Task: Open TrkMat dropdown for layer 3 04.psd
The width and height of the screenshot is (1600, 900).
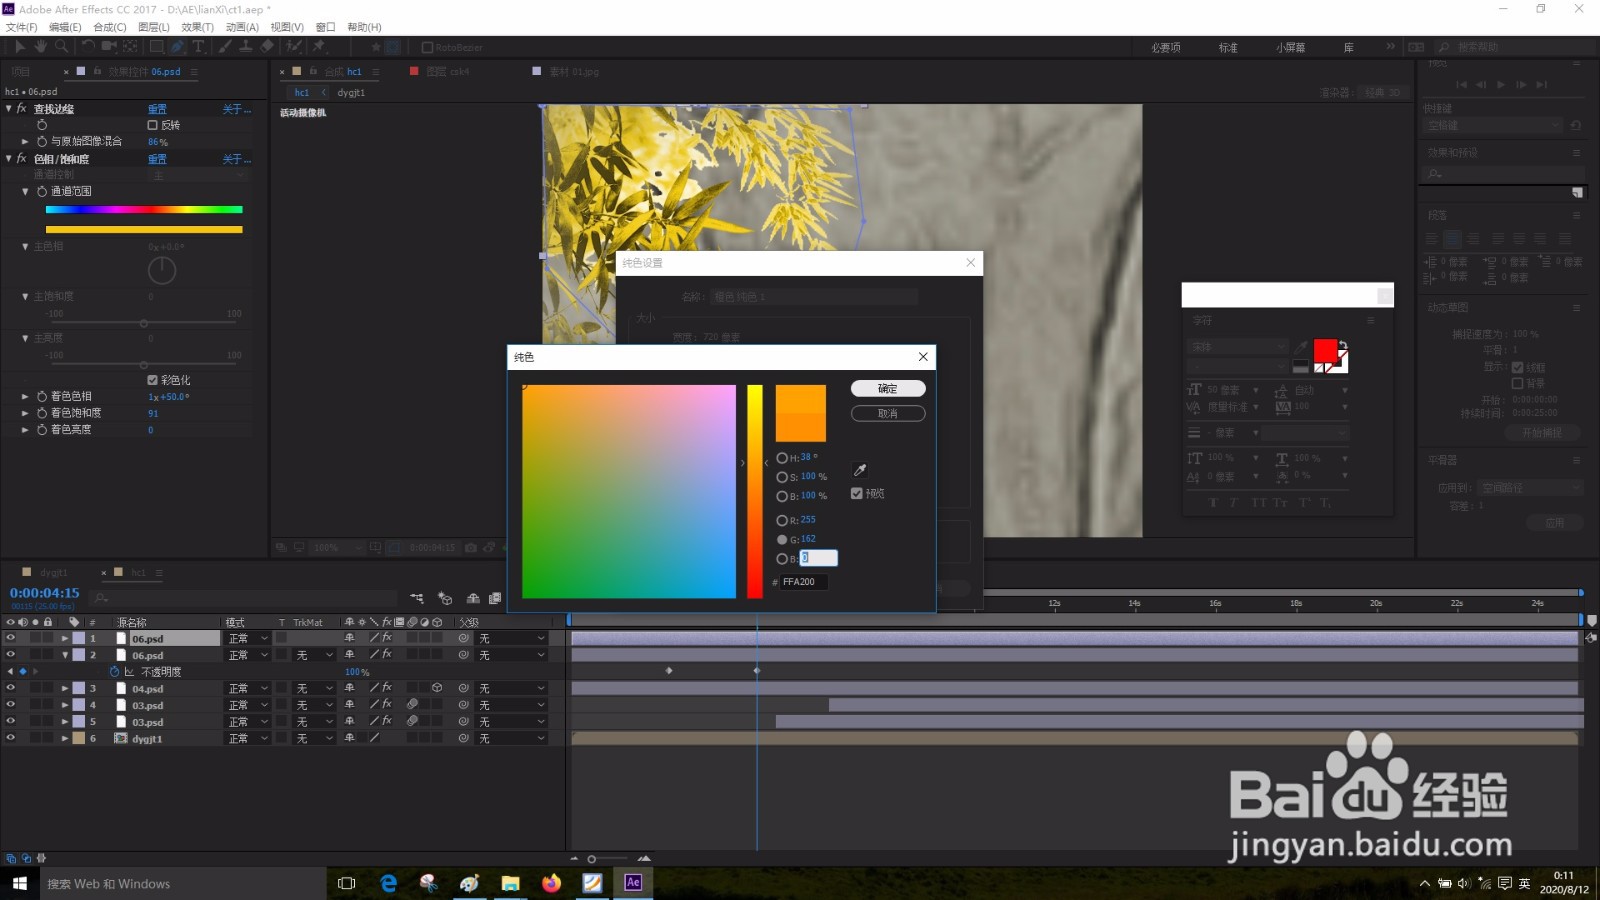Action: [x=315, y=688]
